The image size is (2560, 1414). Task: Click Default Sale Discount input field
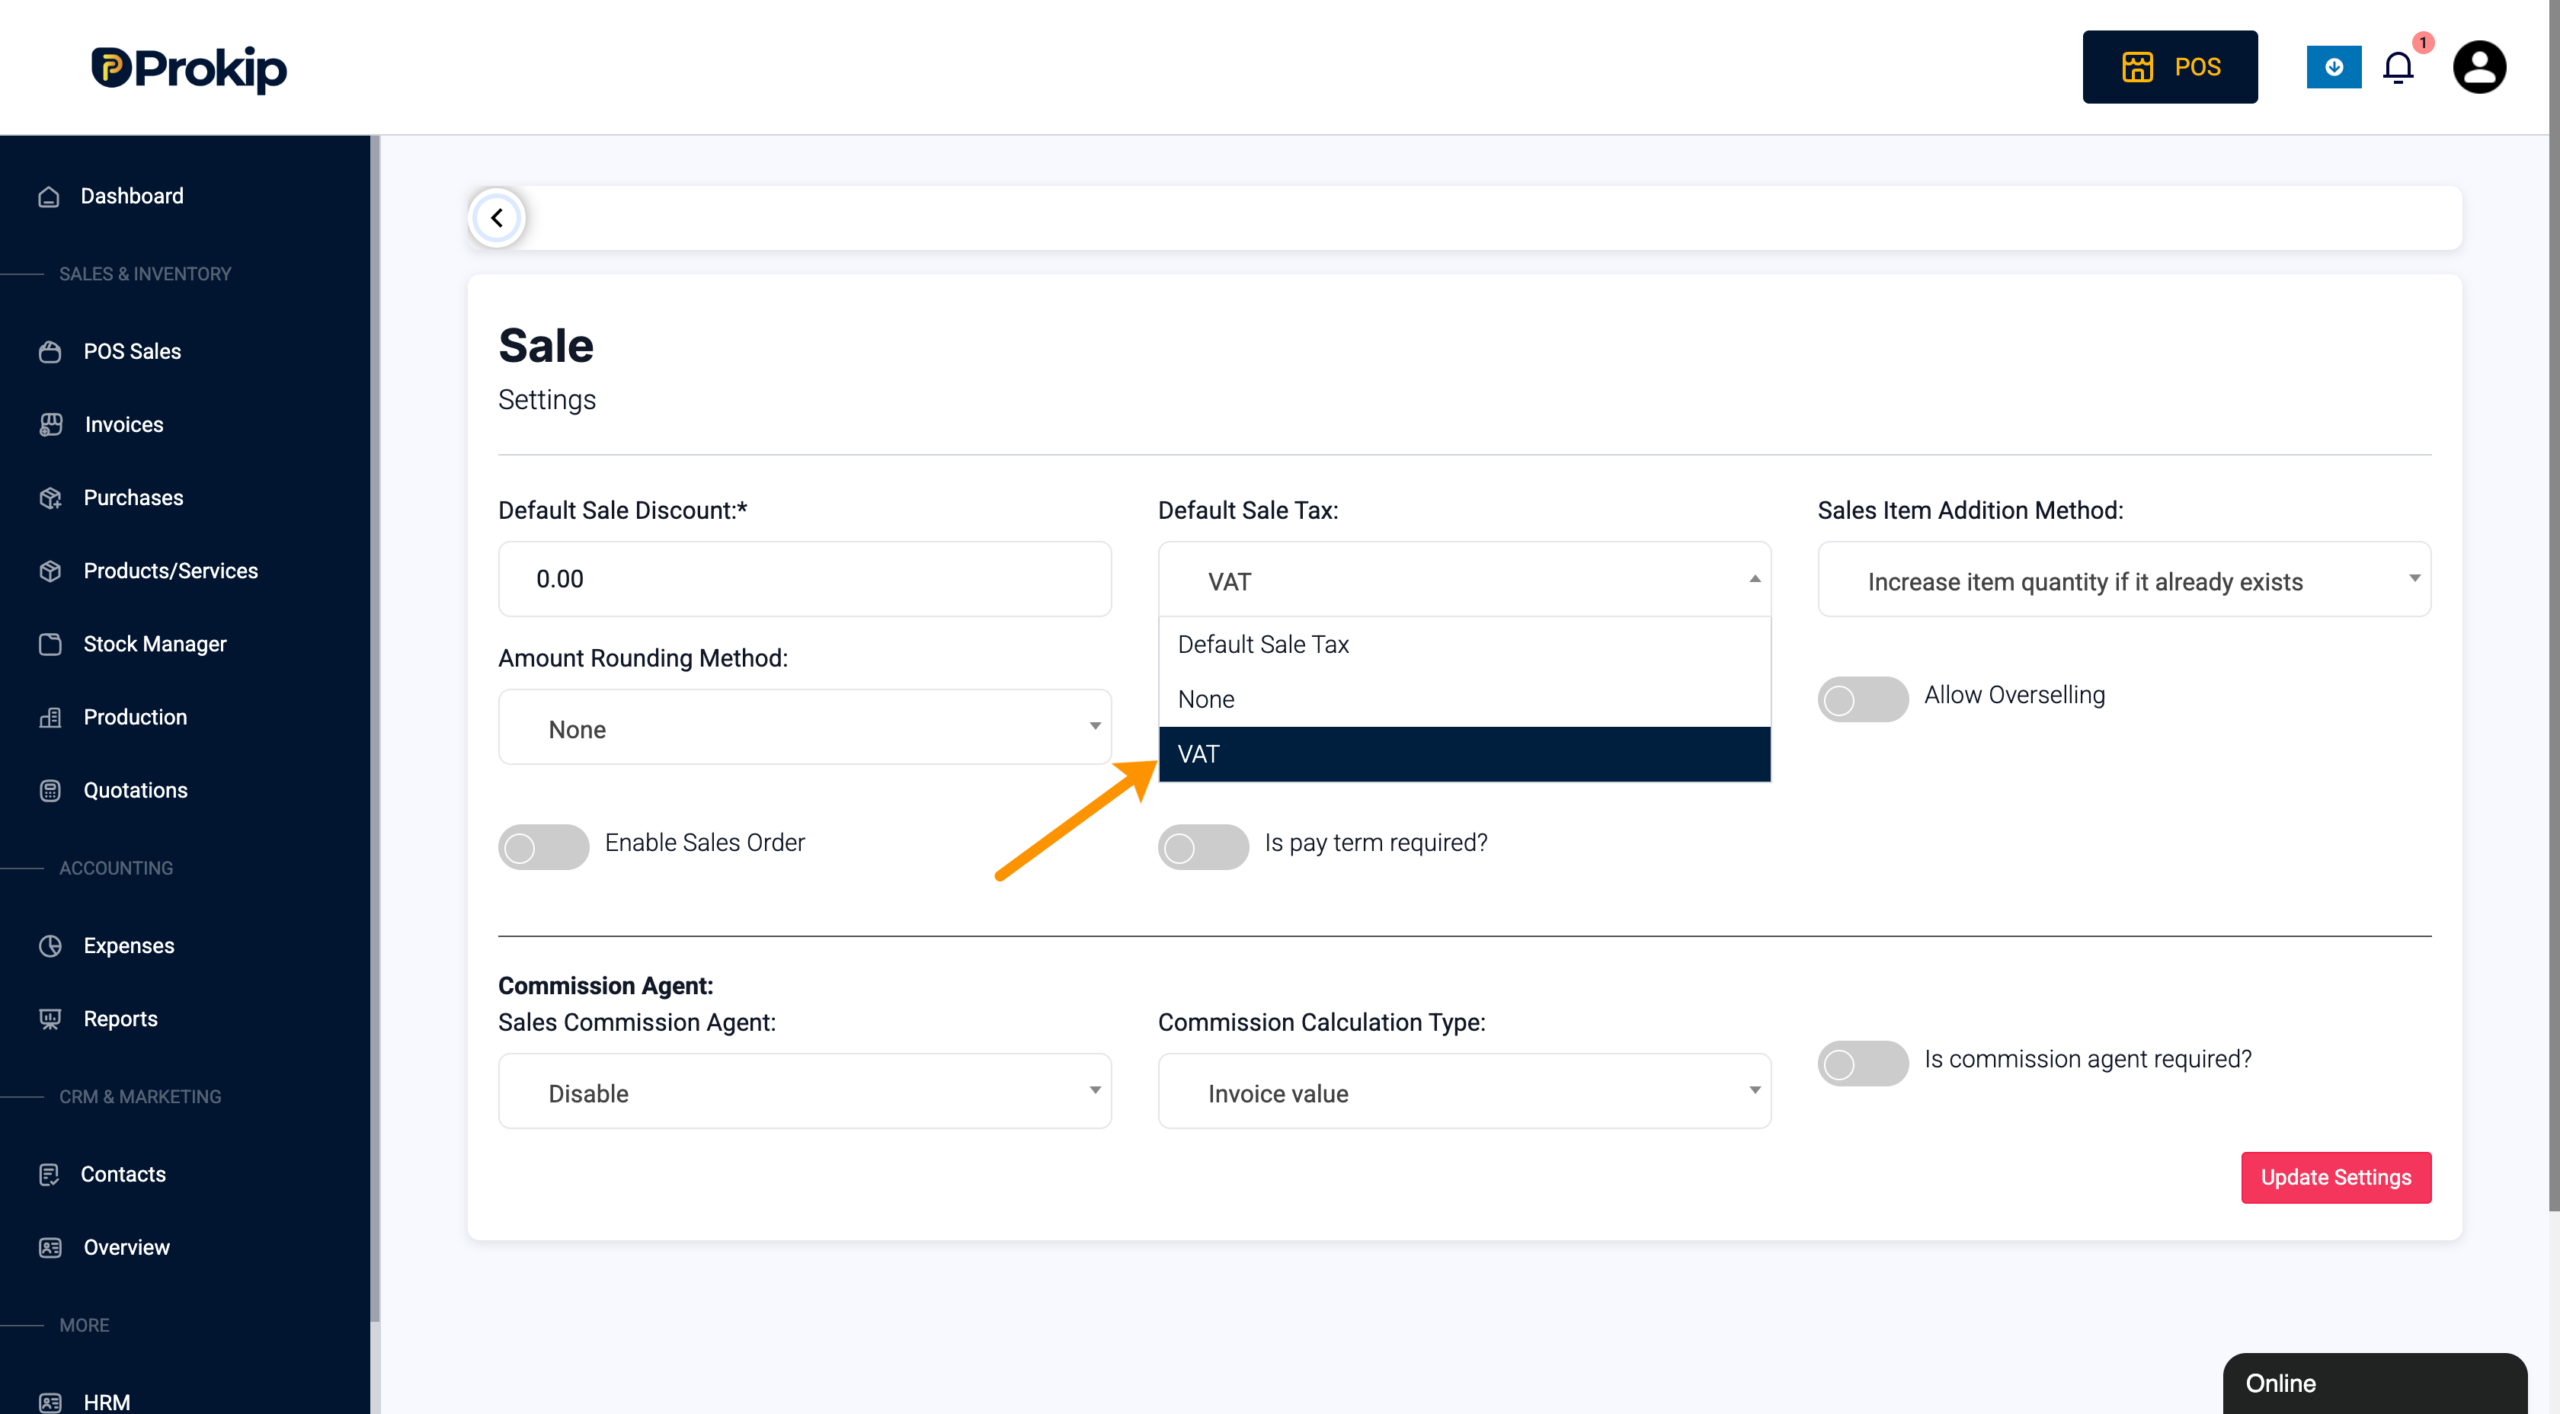(x=804, y=579)
